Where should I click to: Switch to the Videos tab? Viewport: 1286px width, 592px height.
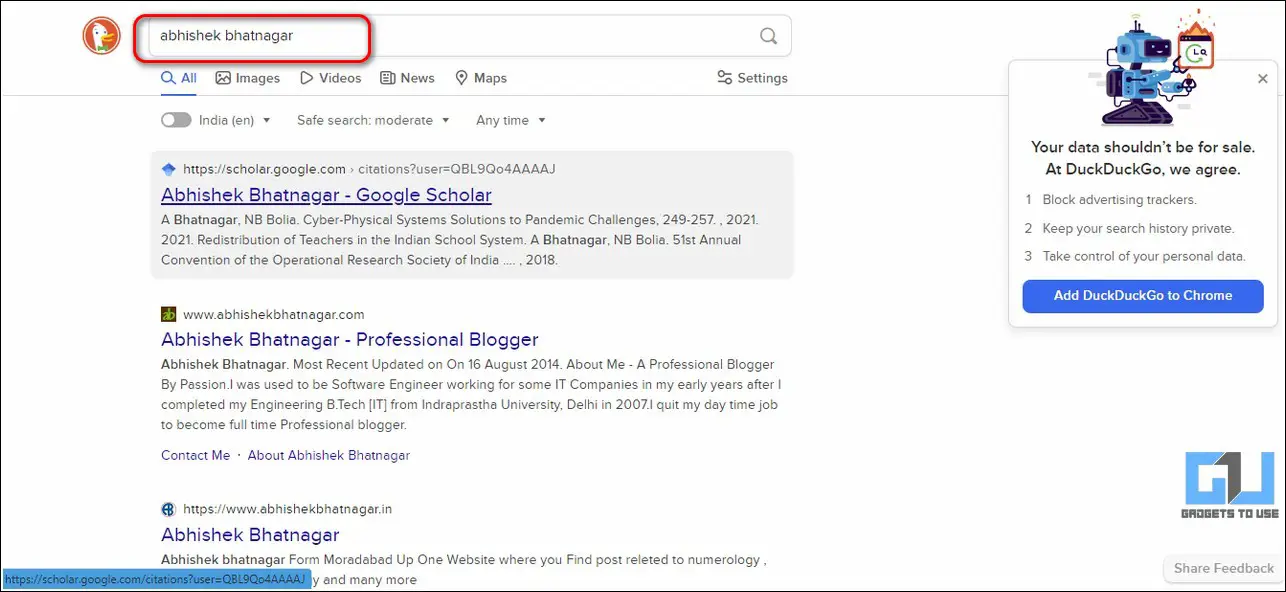point(330,78)
